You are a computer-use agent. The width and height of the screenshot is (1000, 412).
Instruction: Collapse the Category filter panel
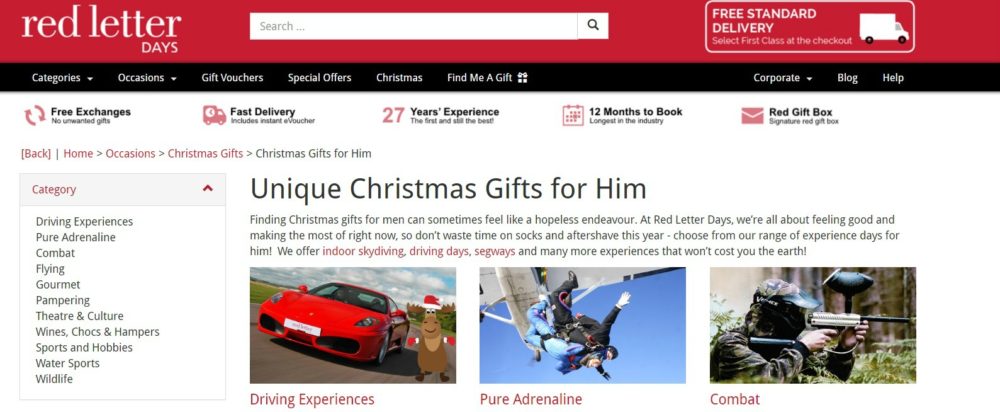pos(207,188)
